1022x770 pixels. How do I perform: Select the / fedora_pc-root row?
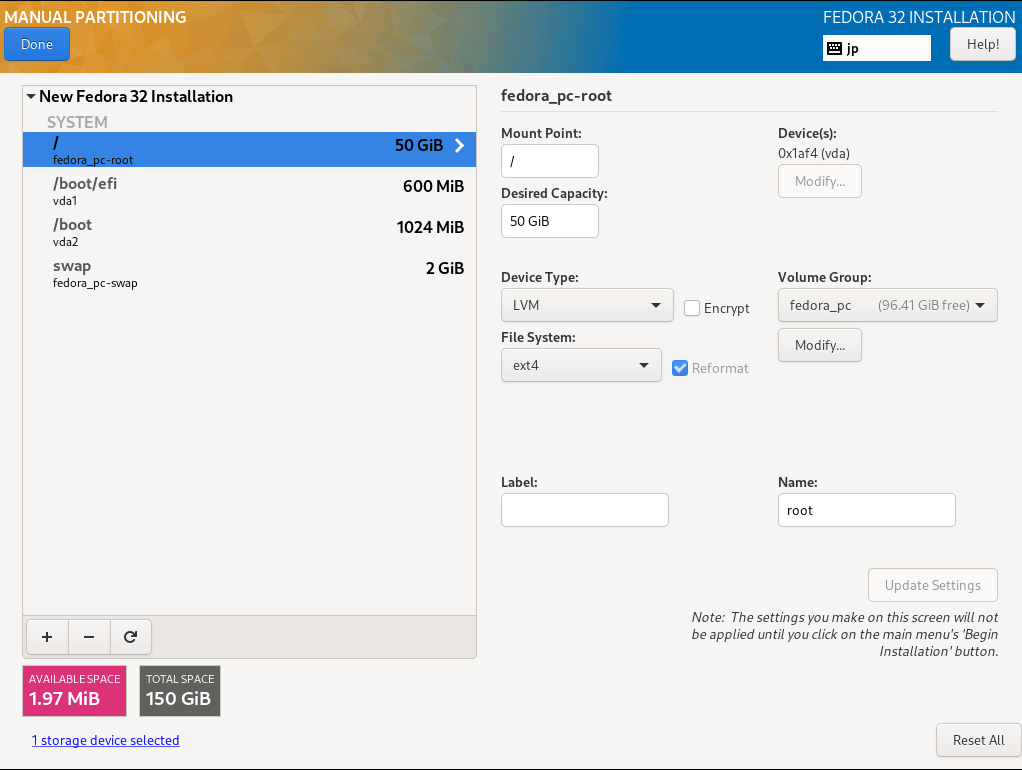[x=250, y=149]
